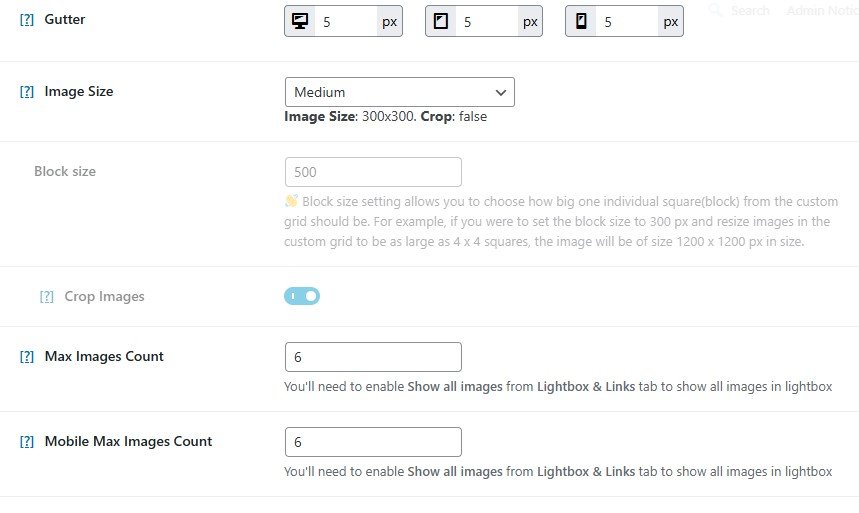Click the tablet device icon for Gutter
This screenshot has height=513, width=859.
(x=440, y=21)
